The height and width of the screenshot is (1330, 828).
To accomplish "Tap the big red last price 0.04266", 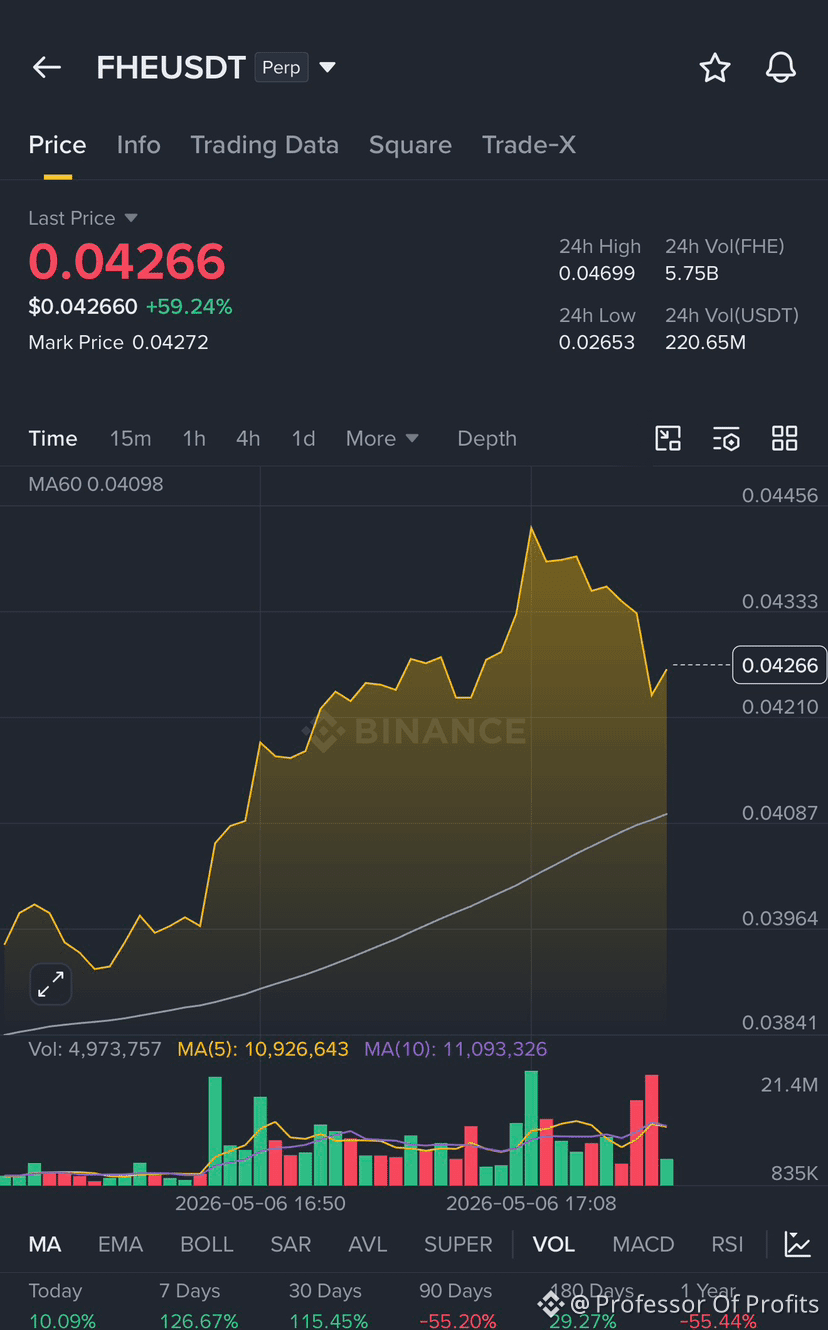I will (127, 261).
